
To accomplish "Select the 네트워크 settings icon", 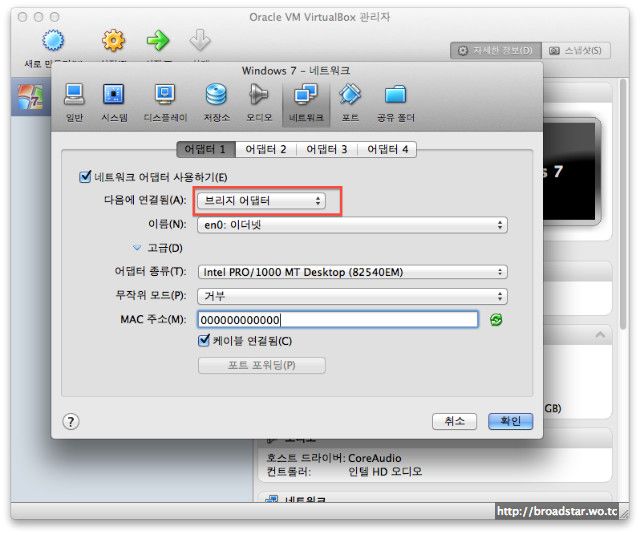I will [306, 102].
